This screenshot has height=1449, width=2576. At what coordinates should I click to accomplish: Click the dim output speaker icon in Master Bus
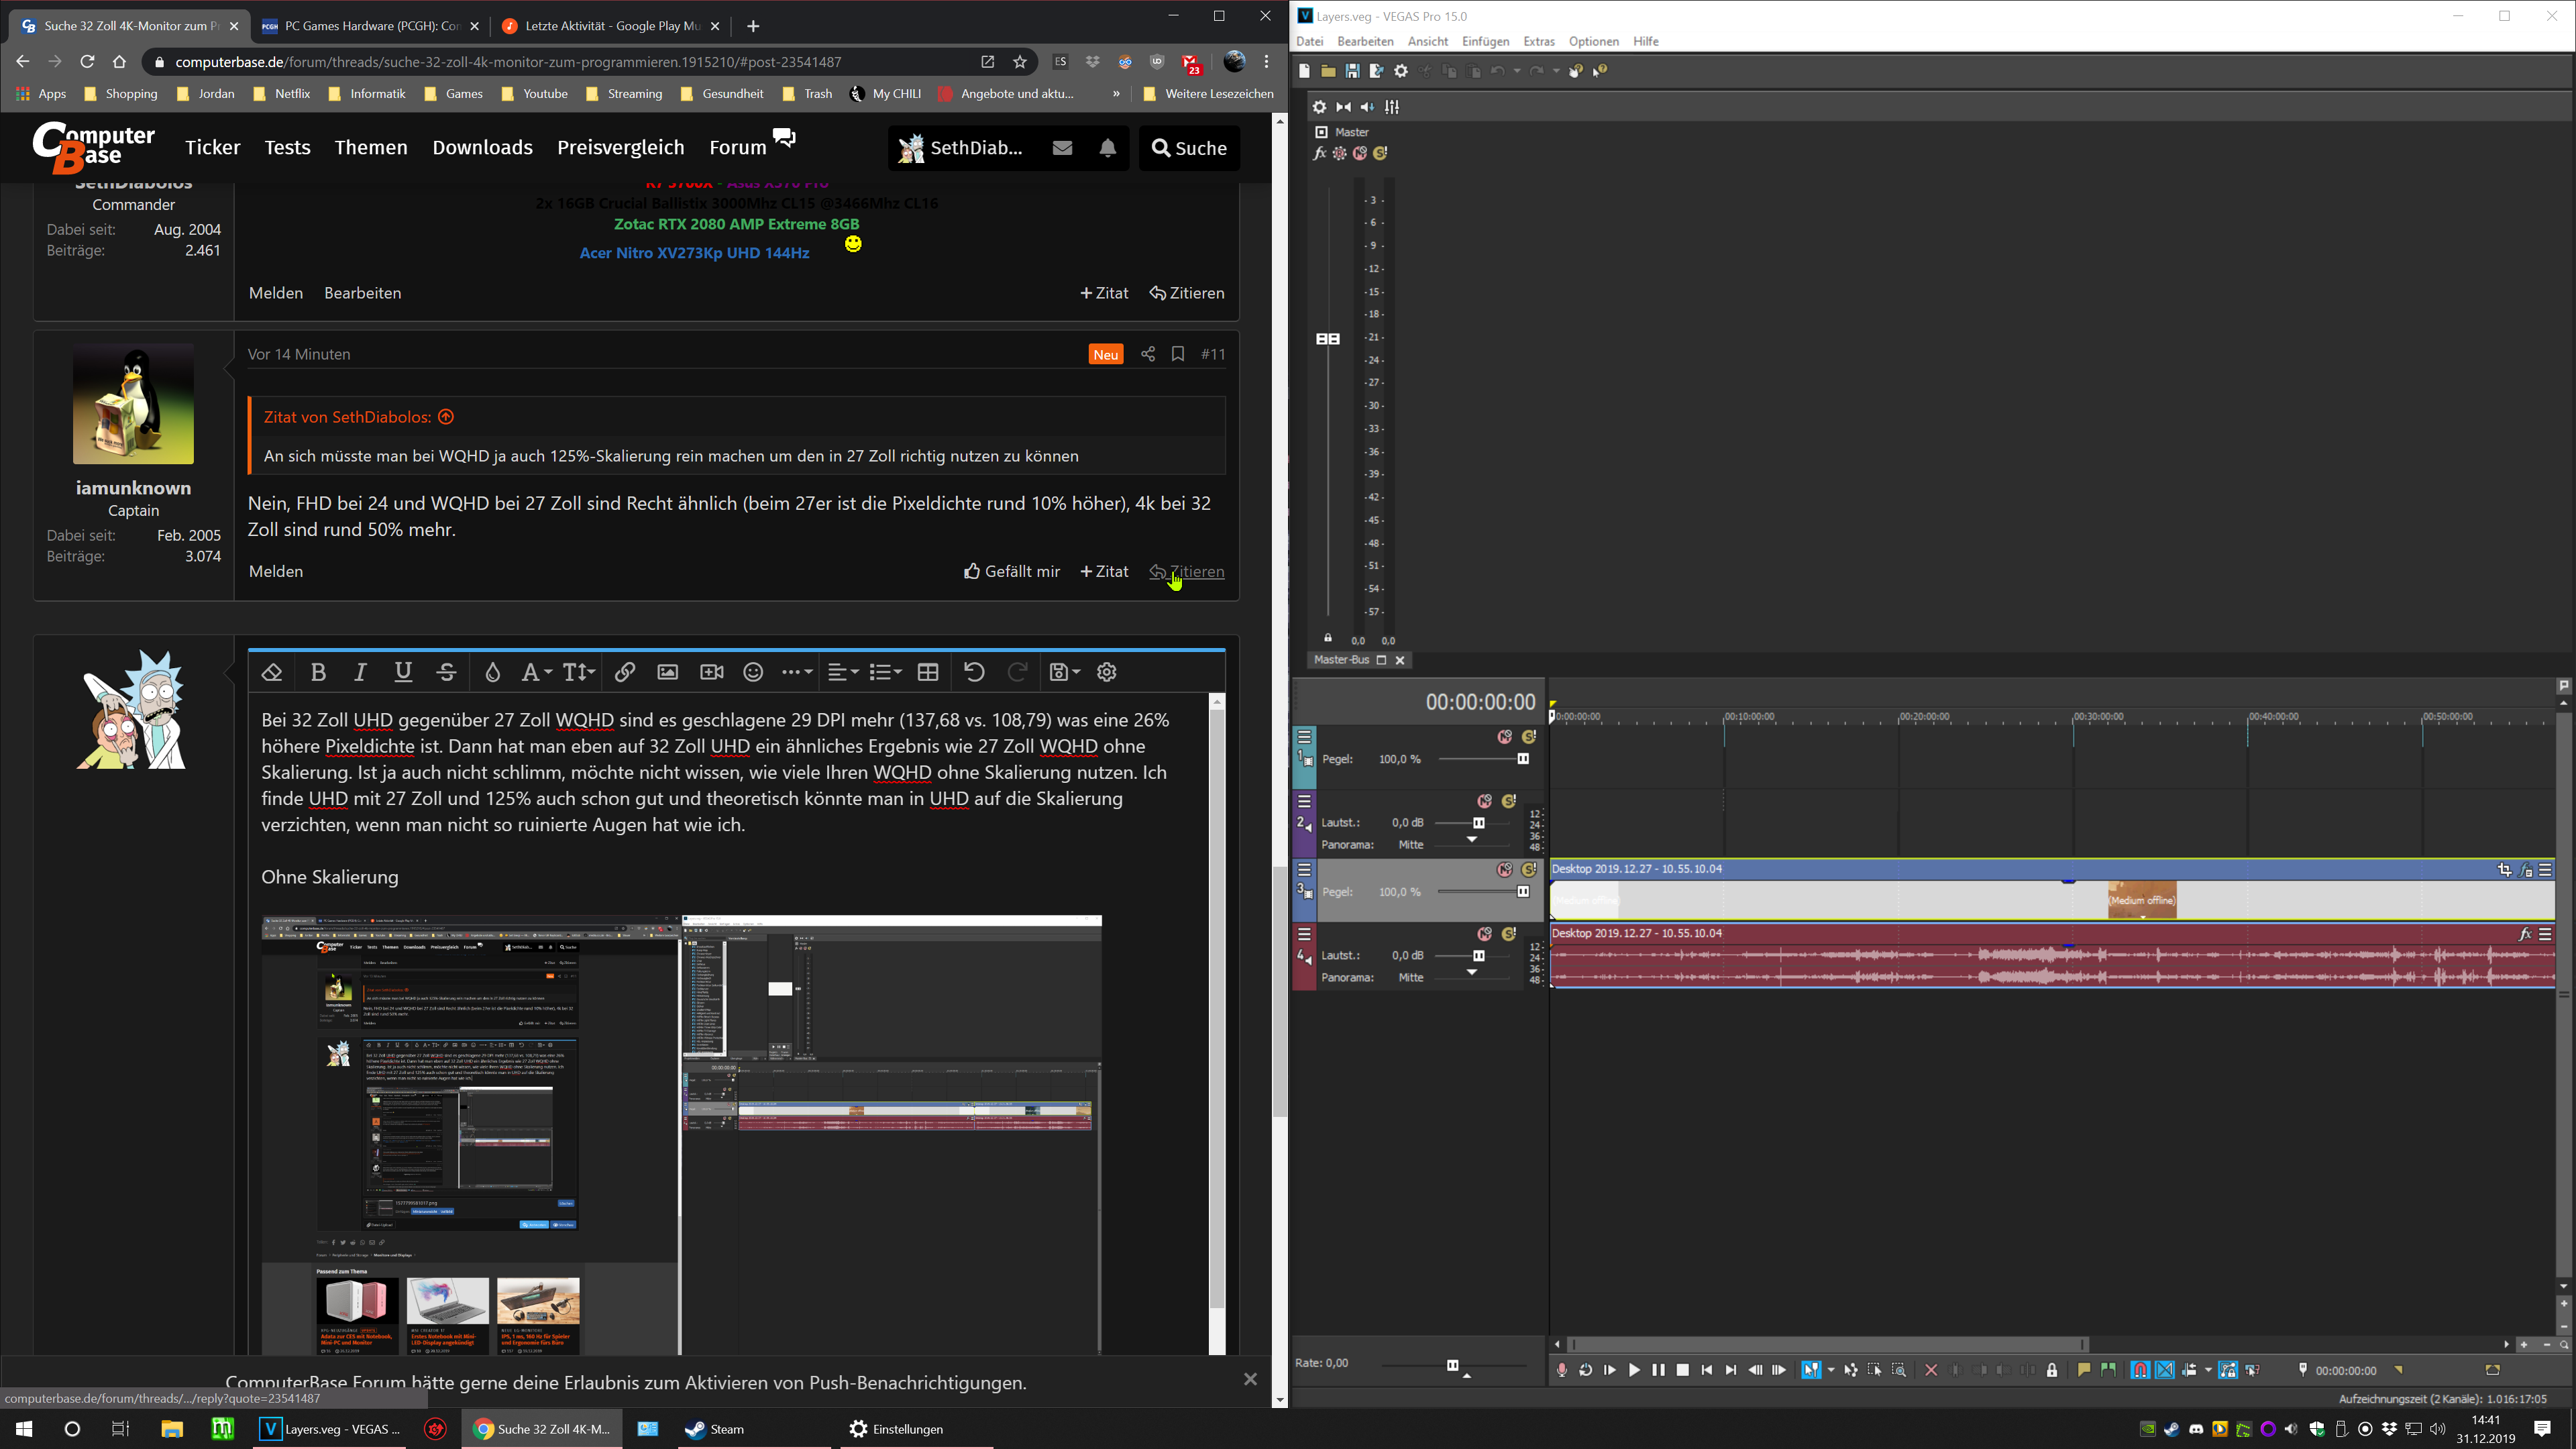pos(1367,107)
